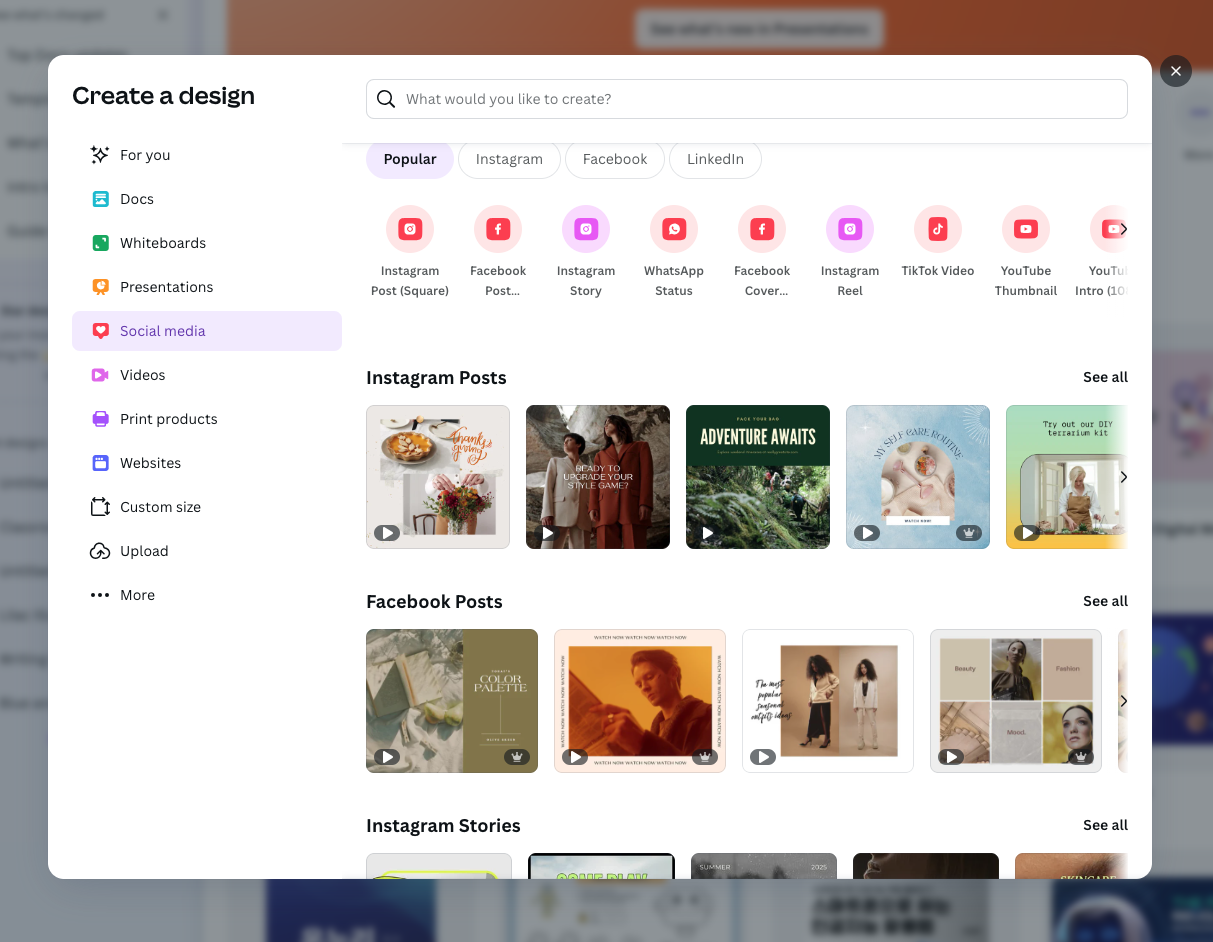Create an Instagram Post (Square) design
The height and width of the screenshot is (942, 1213).
click(x=410, y=251)
